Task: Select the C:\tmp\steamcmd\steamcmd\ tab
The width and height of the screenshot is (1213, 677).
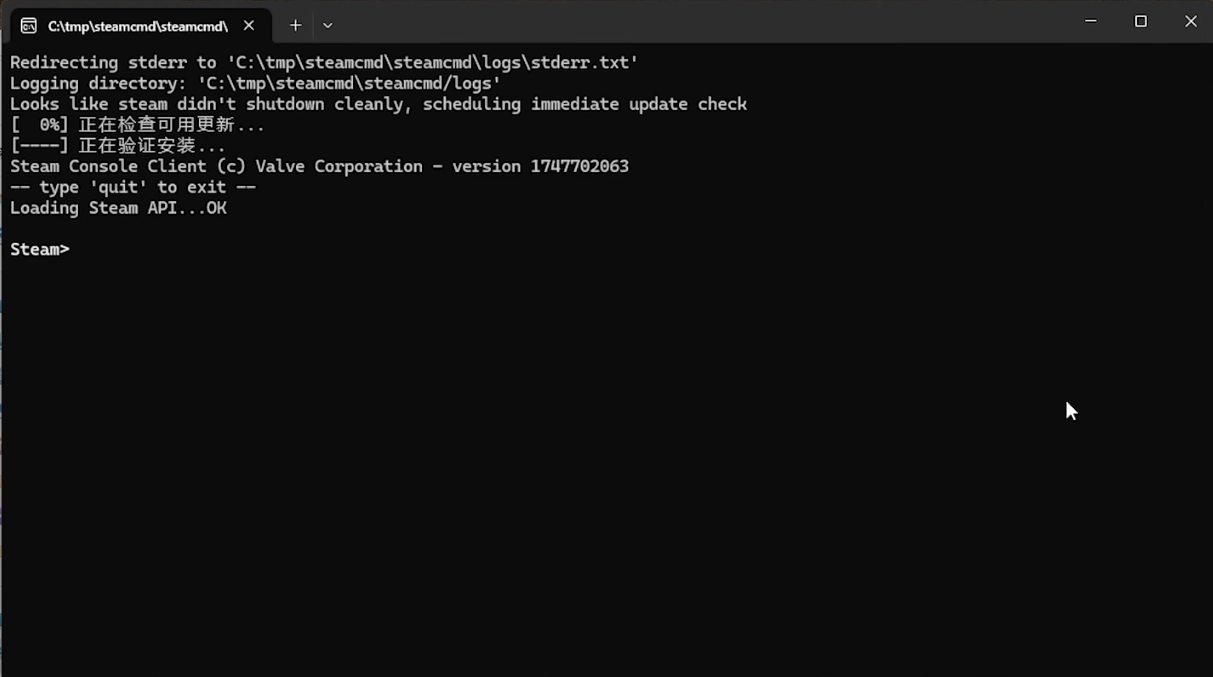Action: [139, 25]
